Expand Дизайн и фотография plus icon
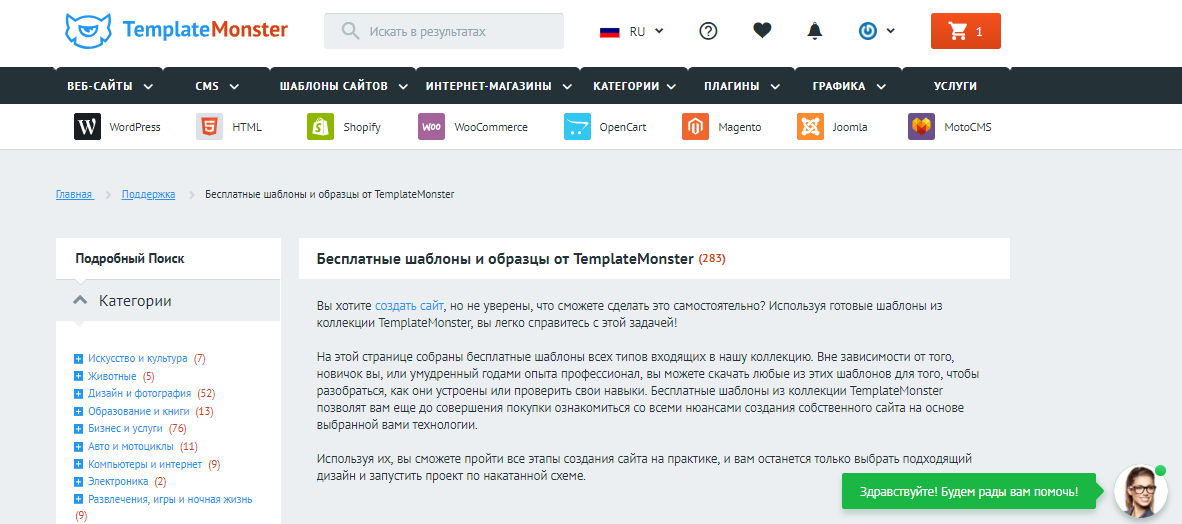The height and width of the screenshot is (524, 1182). pyautogui.click(x=78, y=394)
